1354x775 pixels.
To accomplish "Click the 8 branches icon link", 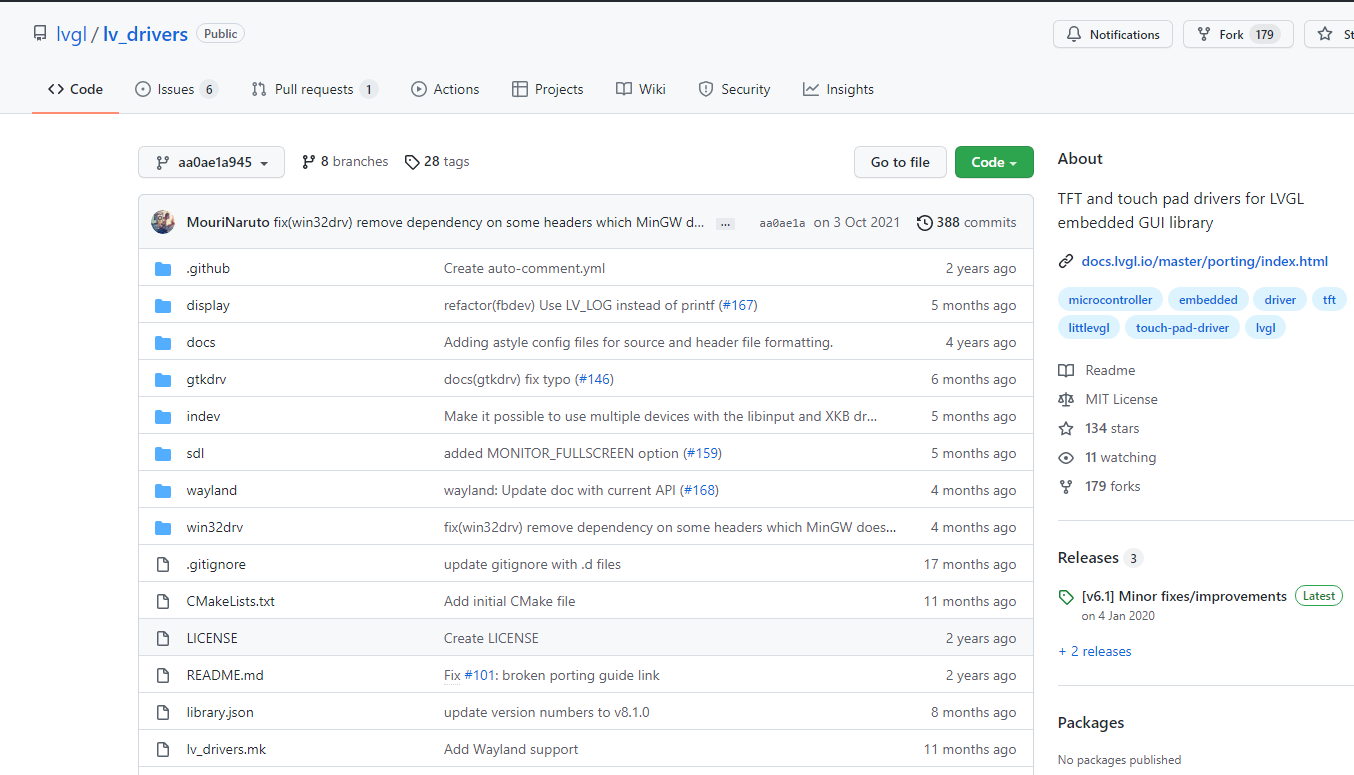I will click(309, 161).
